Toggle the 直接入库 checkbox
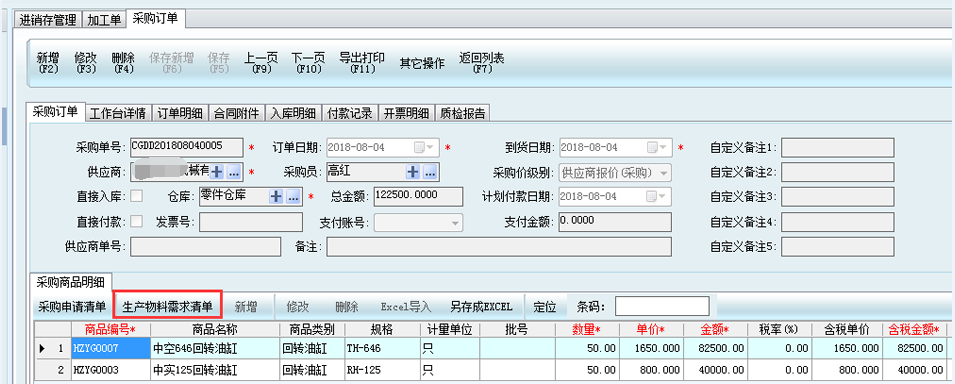This screenshot has height=384, width=955. (137, 196)
